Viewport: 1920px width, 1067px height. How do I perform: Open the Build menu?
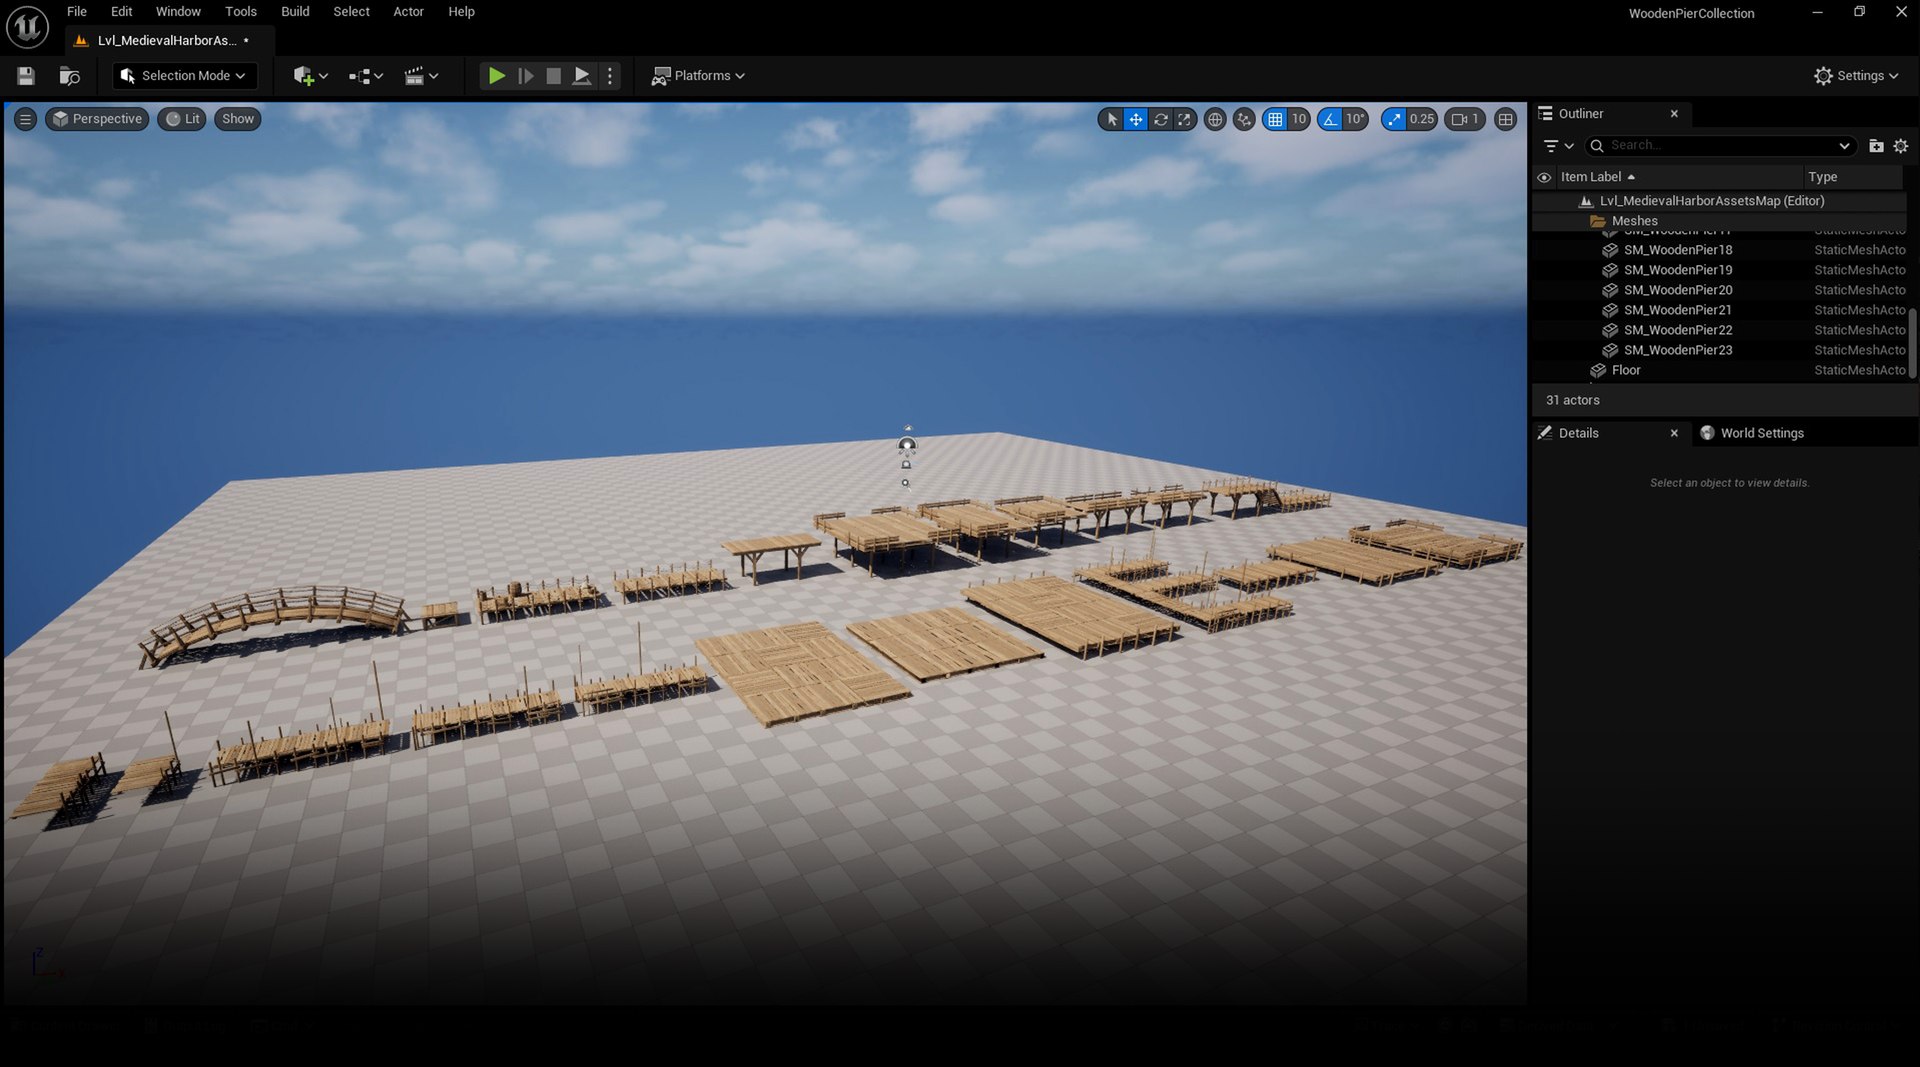point(295,12)
